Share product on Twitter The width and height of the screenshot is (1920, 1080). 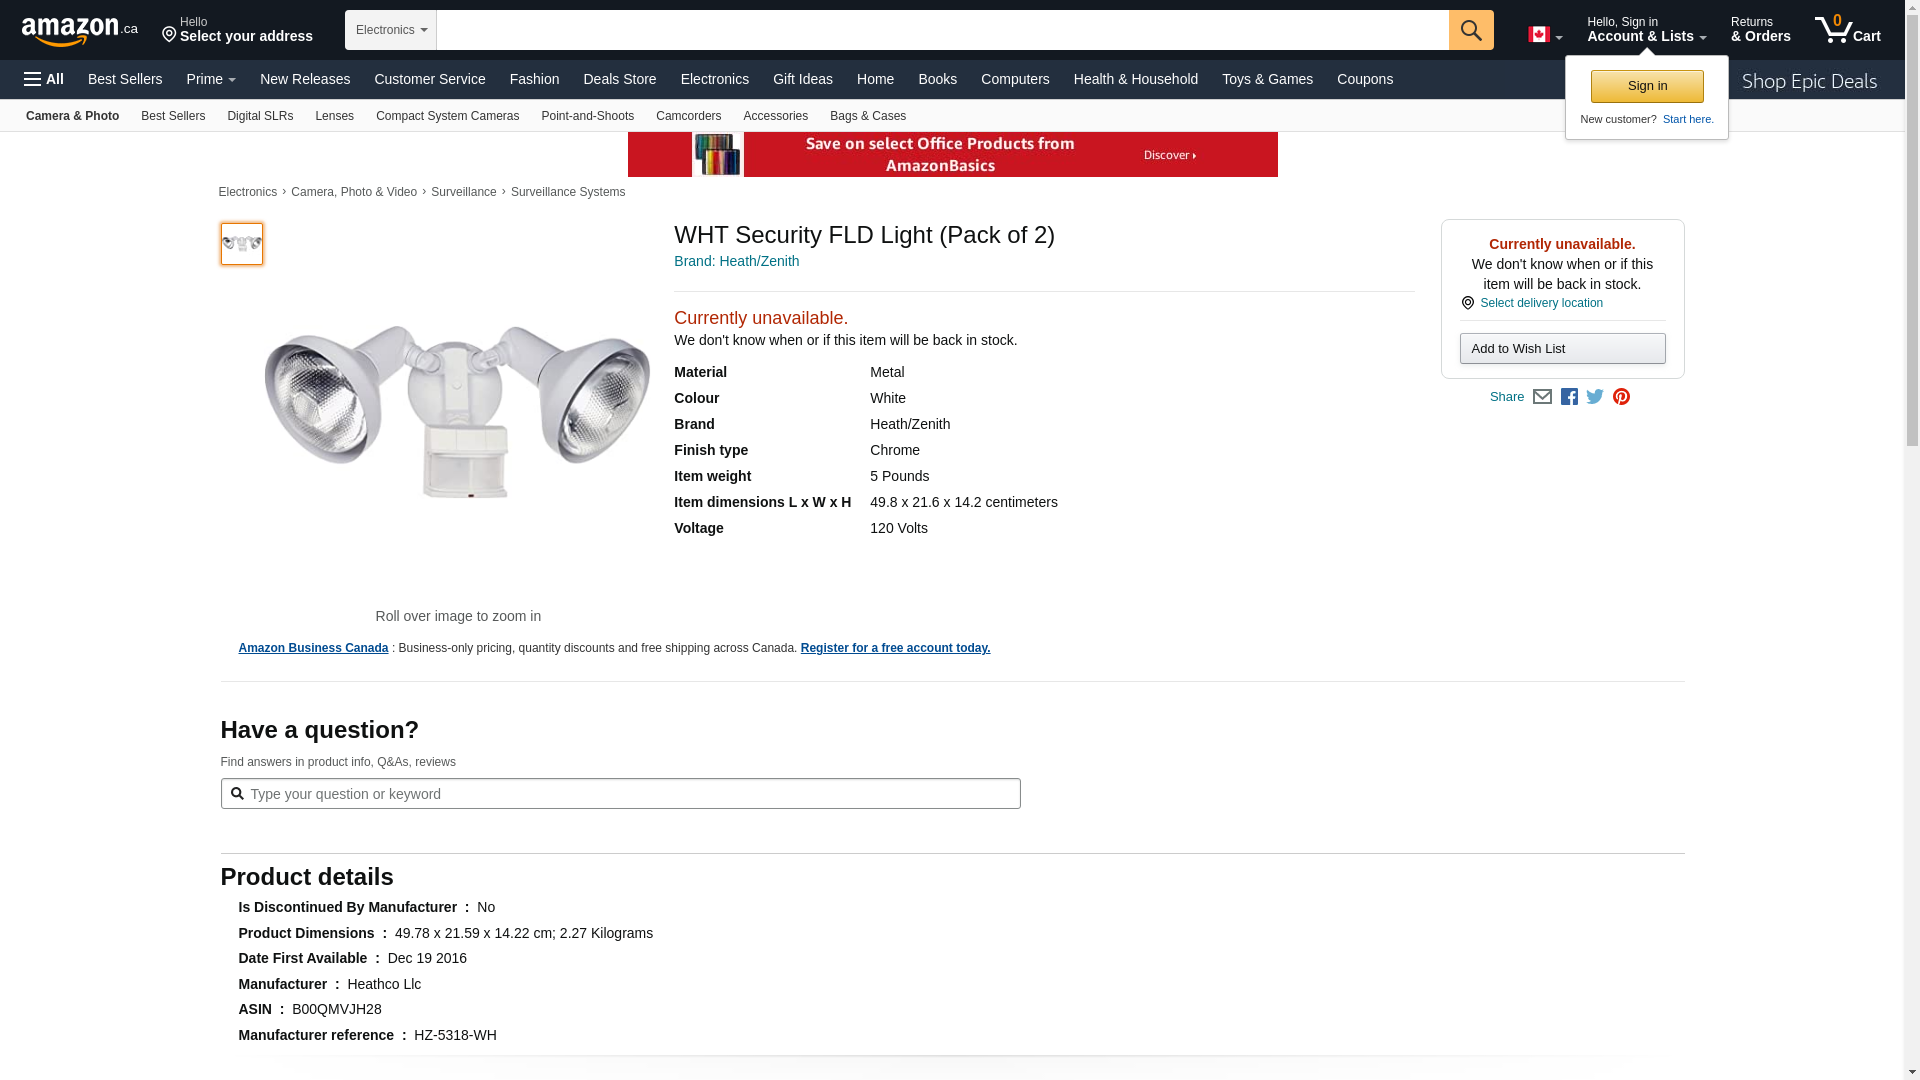pos(1595,397)
